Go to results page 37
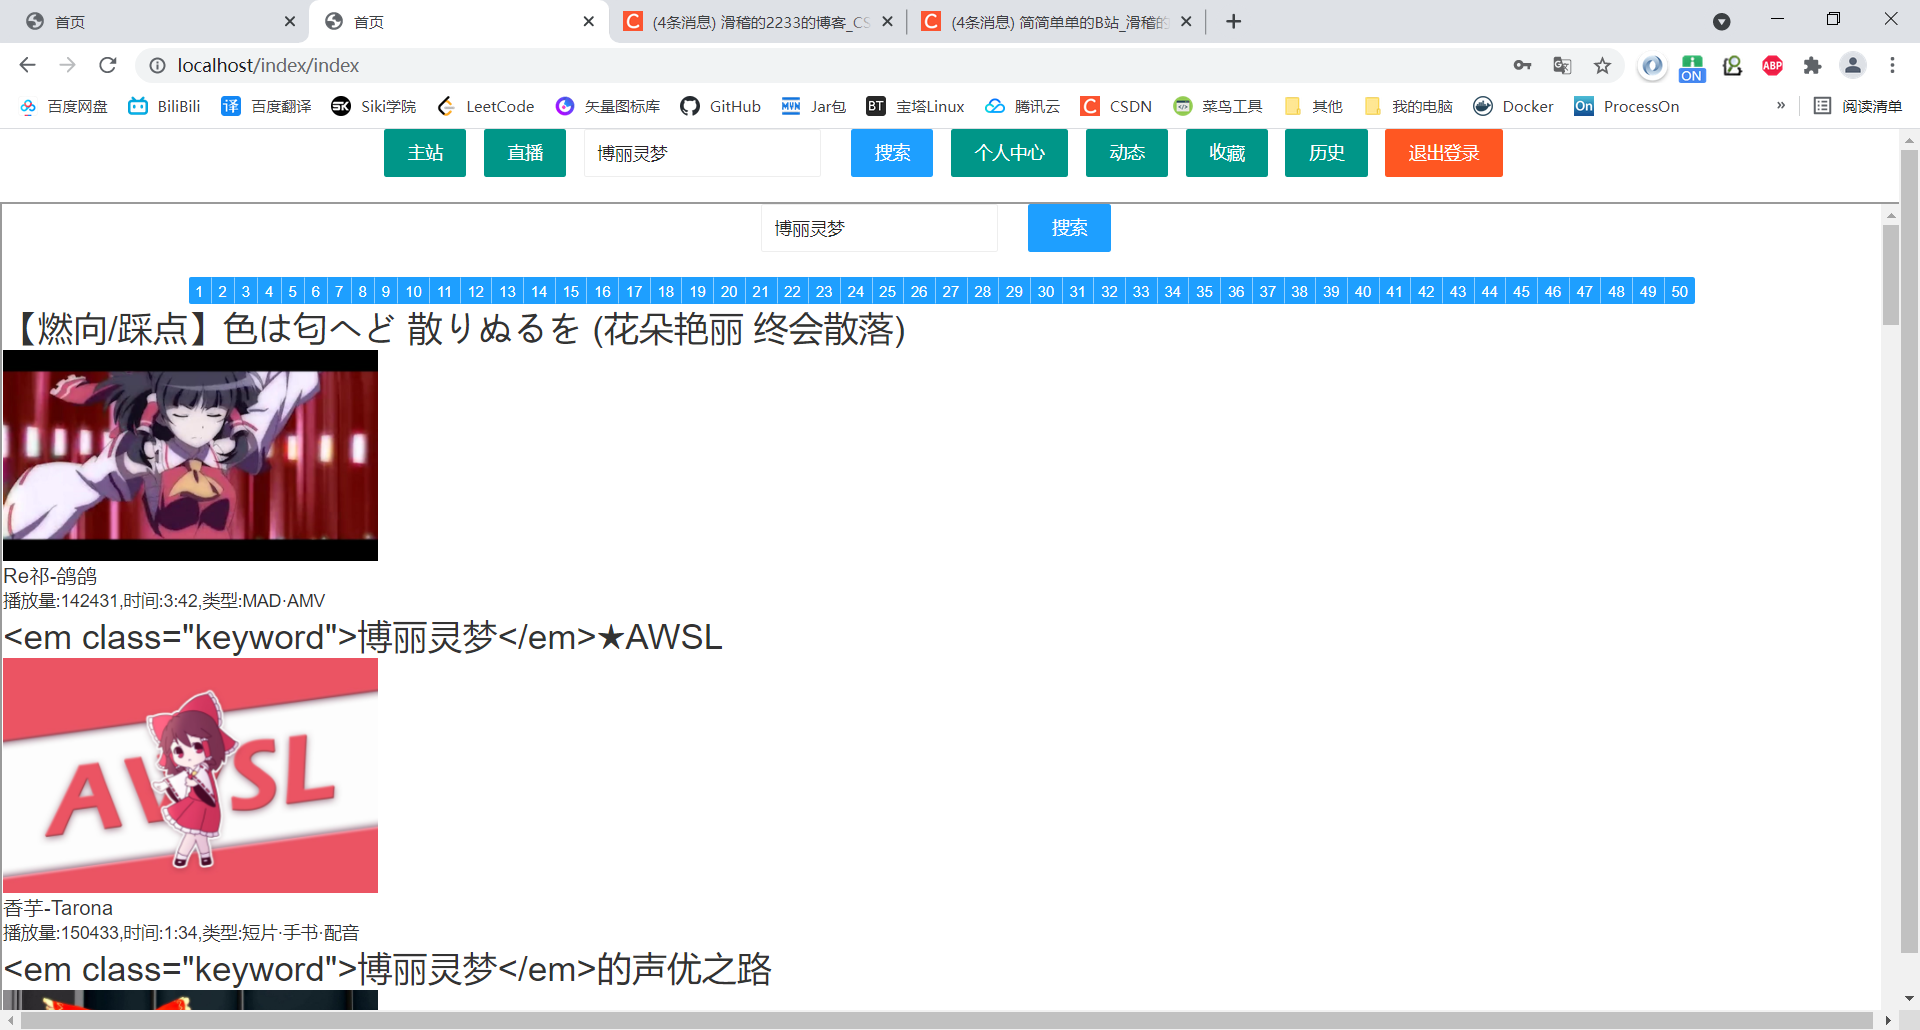 [1267, 291]
